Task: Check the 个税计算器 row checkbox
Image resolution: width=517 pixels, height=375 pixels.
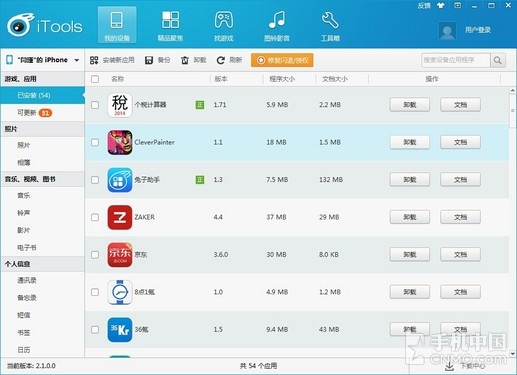Action: [95, 105]
